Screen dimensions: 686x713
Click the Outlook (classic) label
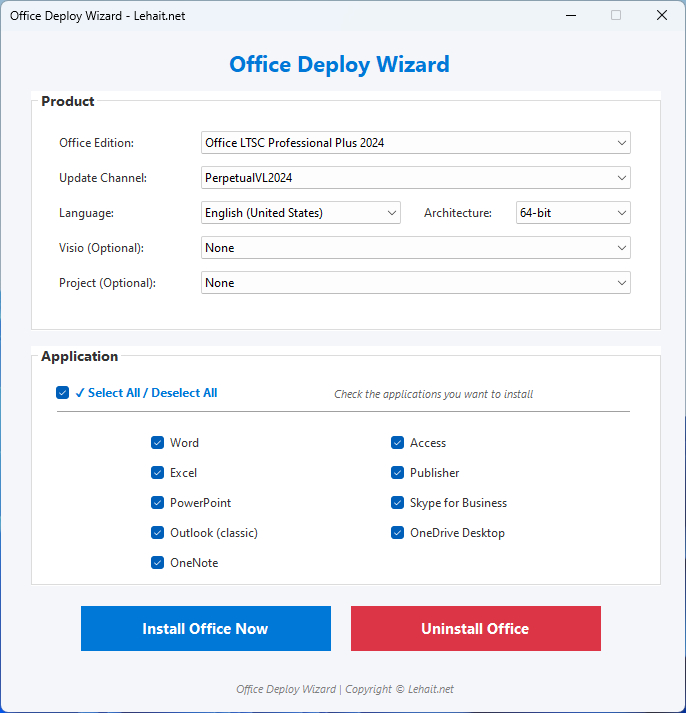coord(214,533)
